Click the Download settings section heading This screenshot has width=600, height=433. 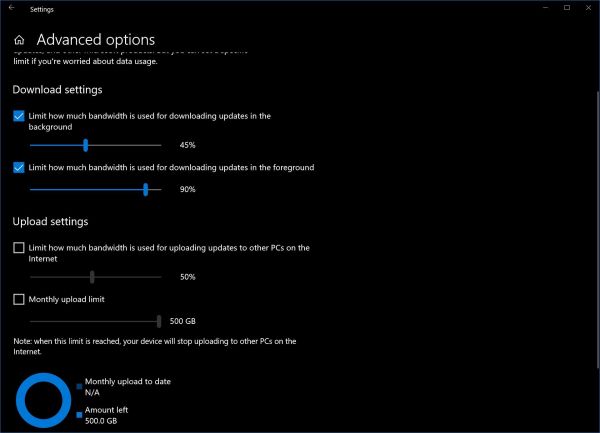pos(57,90)
